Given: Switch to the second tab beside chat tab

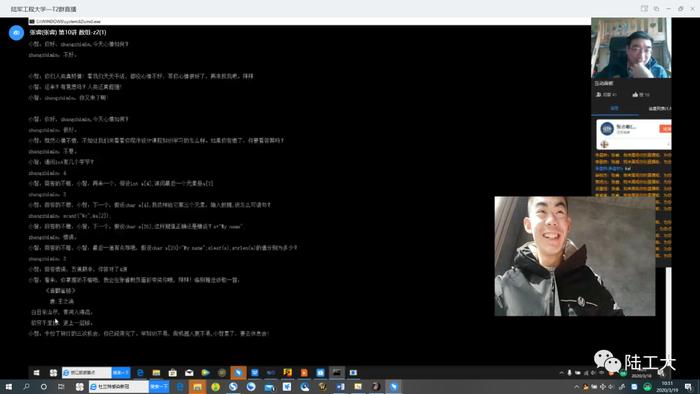Looking at the screenshot, I should pyautogui.click(x=659, y=108).
